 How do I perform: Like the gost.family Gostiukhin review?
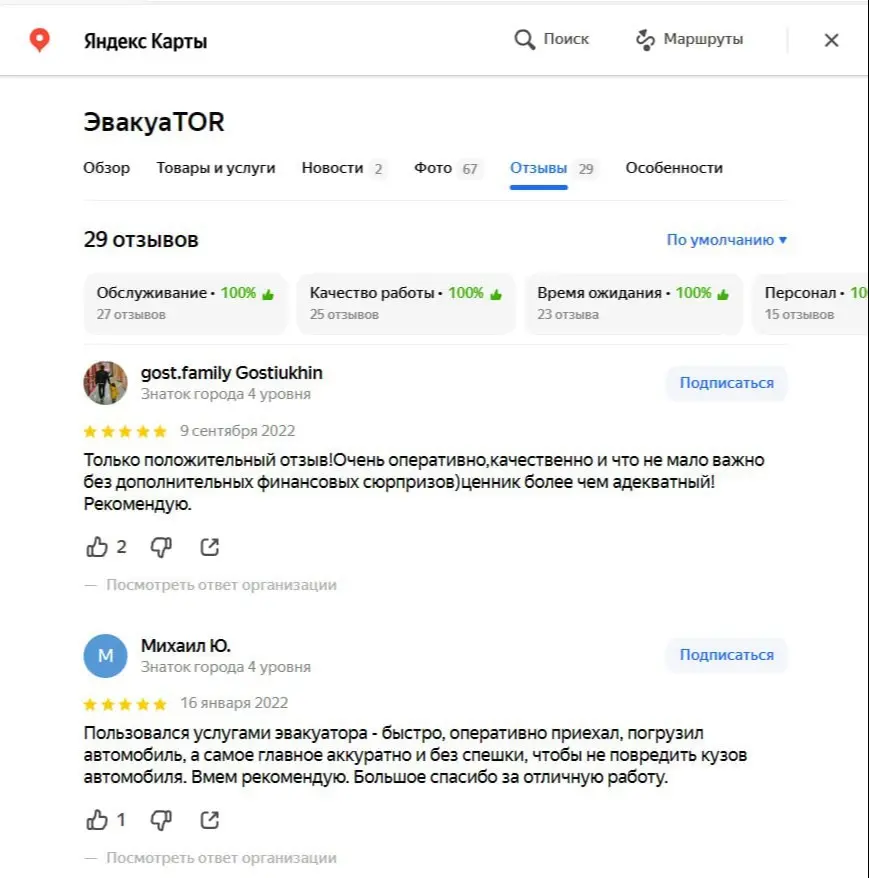click(x=97, y=547)
